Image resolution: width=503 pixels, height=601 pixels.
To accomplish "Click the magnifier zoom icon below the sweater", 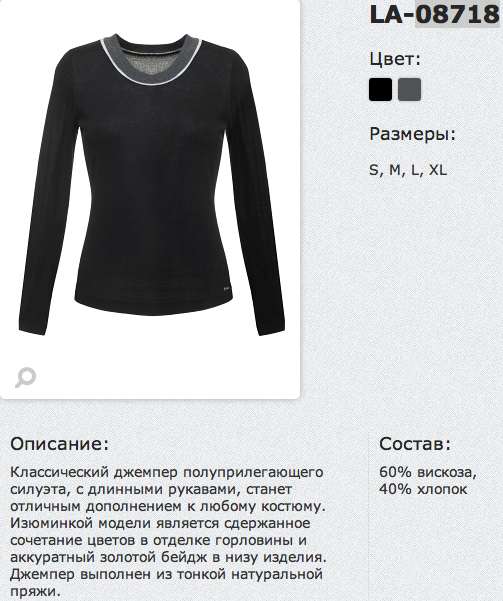I will (x=26, y=377).
